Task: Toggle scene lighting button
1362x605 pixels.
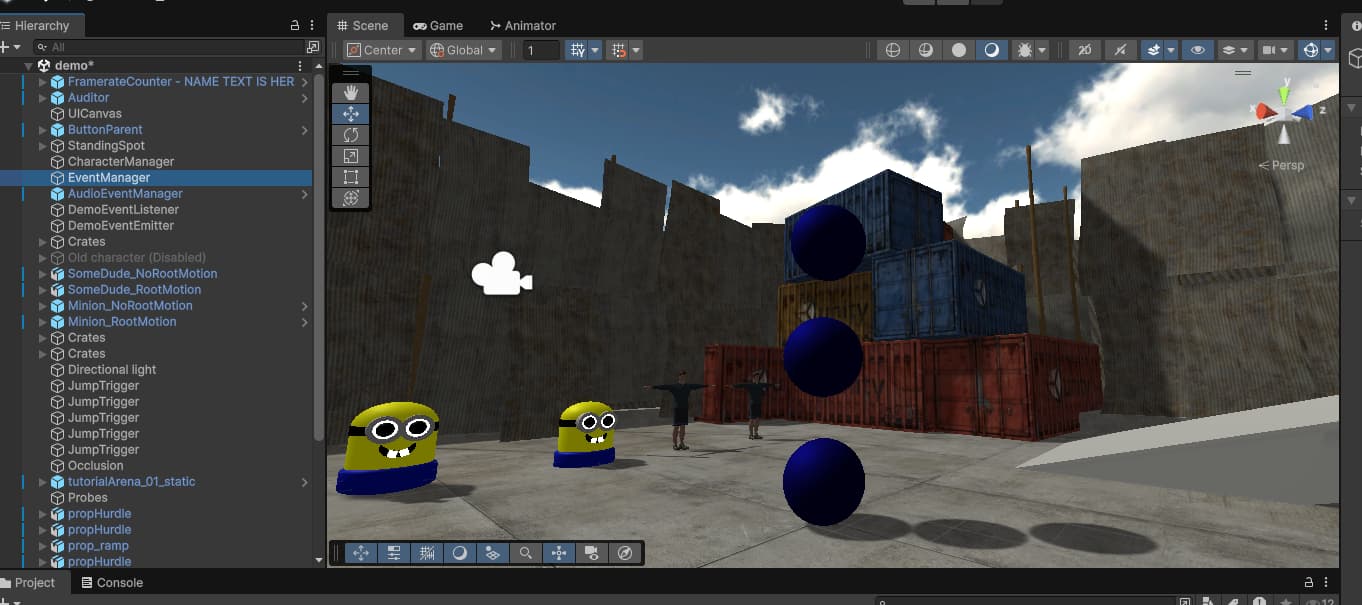Action: click(x=1119, y=50)
